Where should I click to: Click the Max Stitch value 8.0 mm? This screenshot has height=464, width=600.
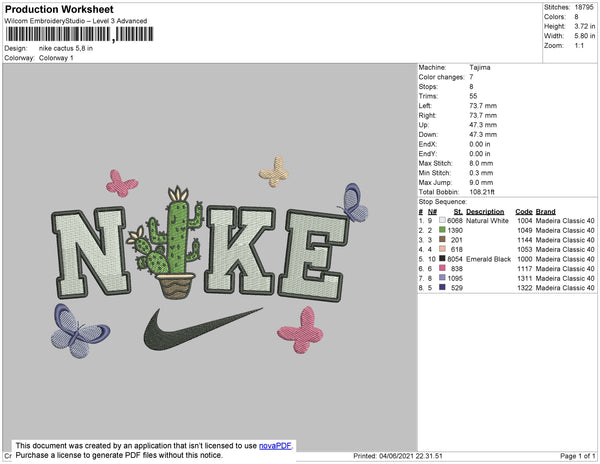pos(481,163)
